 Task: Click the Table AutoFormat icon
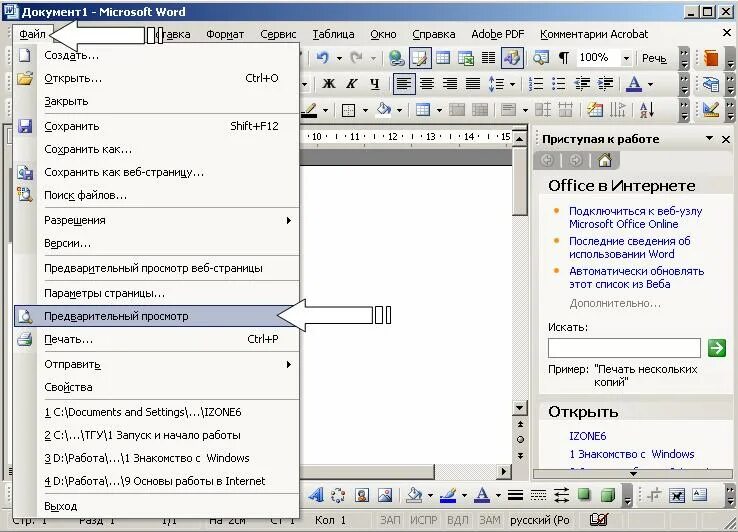point(595,110)
